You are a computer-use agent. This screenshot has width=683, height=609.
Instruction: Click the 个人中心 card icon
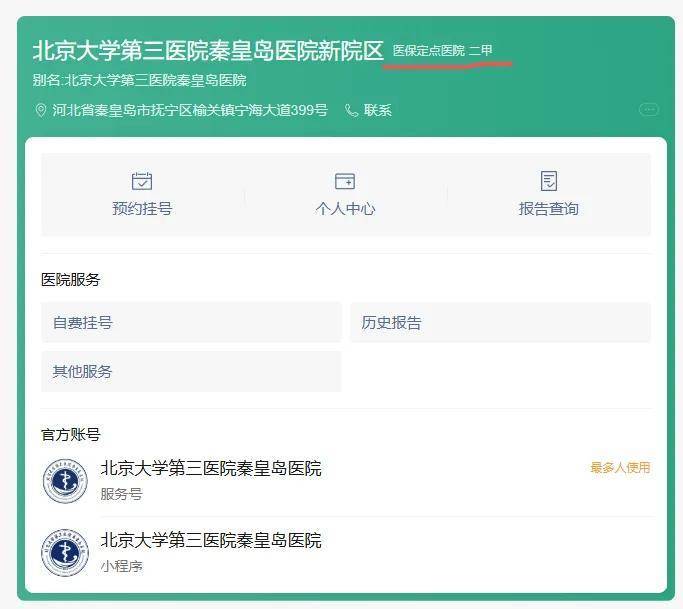click(345, 181)
